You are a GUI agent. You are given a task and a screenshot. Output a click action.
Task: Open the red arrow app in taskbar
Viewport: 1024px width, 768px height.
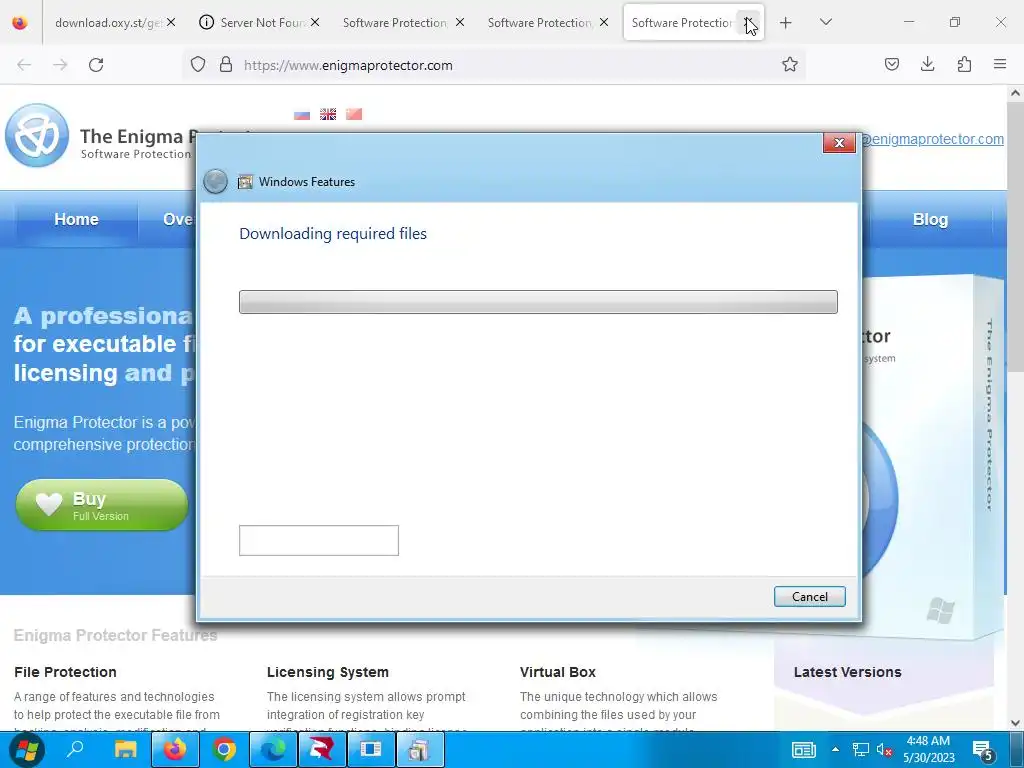click(x=321, y=749)
